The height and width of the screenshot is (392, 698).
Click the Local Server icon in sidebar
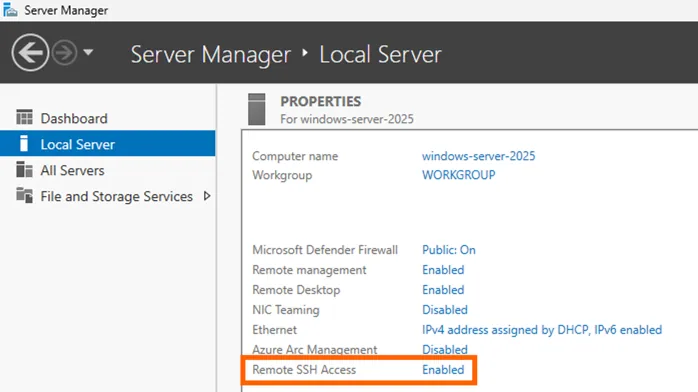[x=24, y=143]
